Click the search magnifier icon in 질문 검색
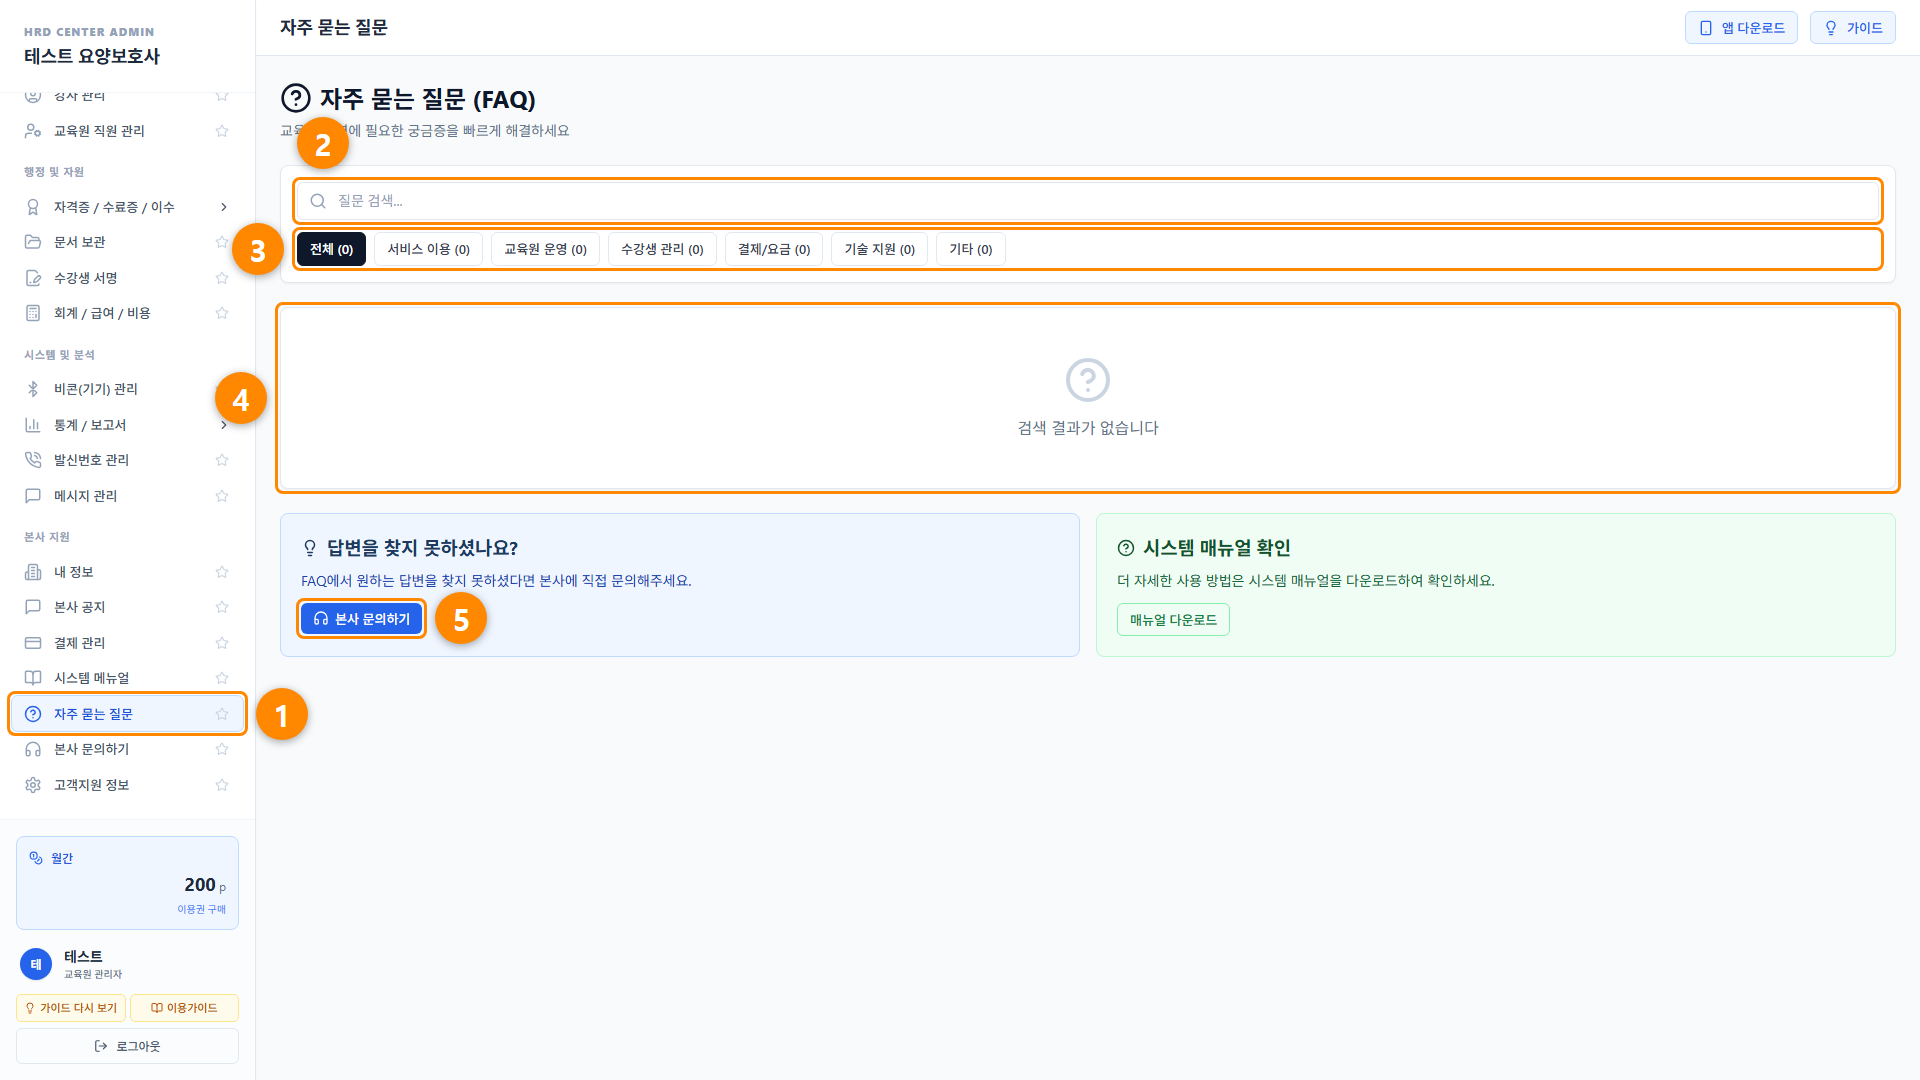The width and height of the screenshot is (1920, 1080). tap(318, 201)
